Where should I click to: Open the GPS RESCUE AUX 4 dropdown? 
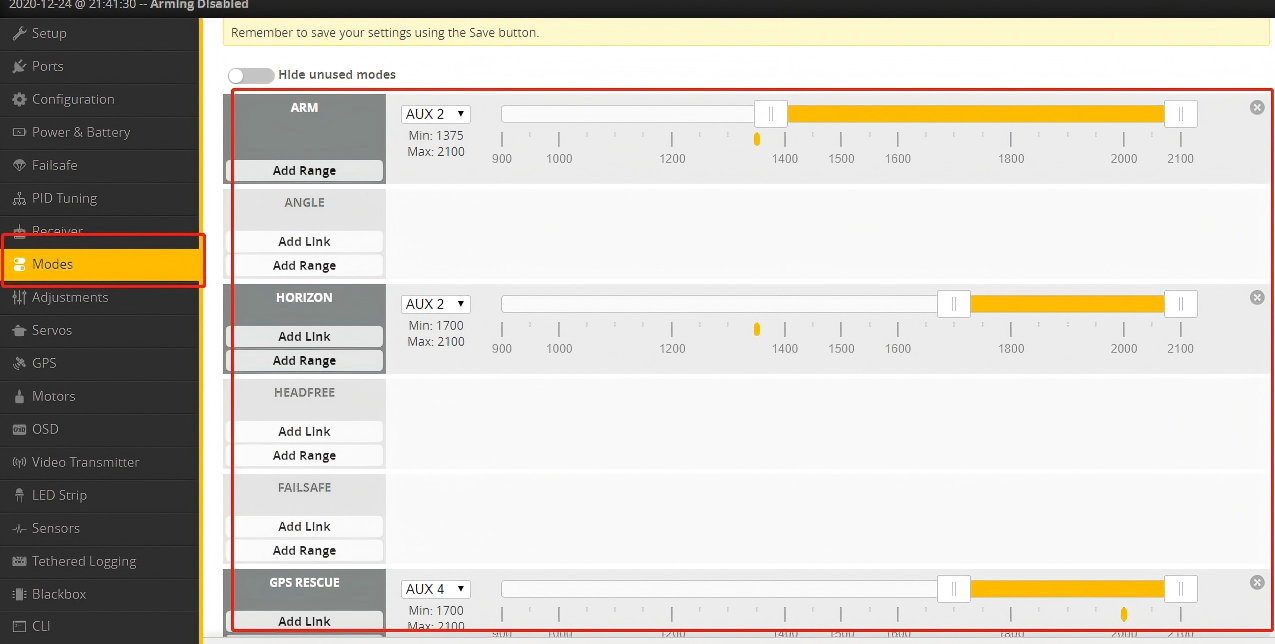pos(436,589)
